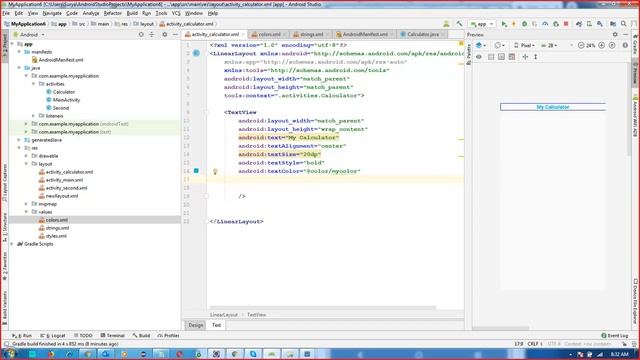This screenshot has height=360, width=640.
Task: Open the app run configuration dropdown
Action: point(482,24)
